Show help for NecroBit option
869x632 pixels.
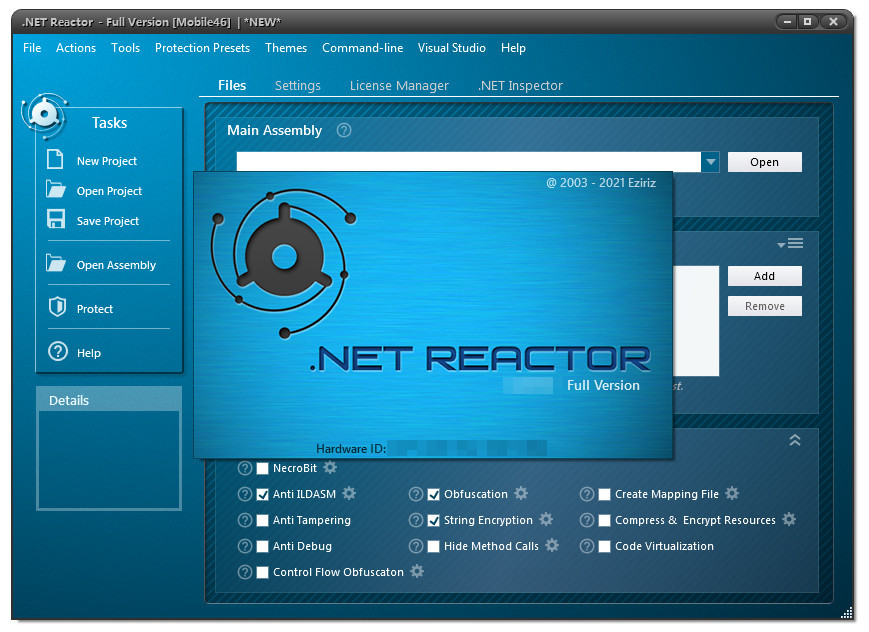[x=244, y=468]
